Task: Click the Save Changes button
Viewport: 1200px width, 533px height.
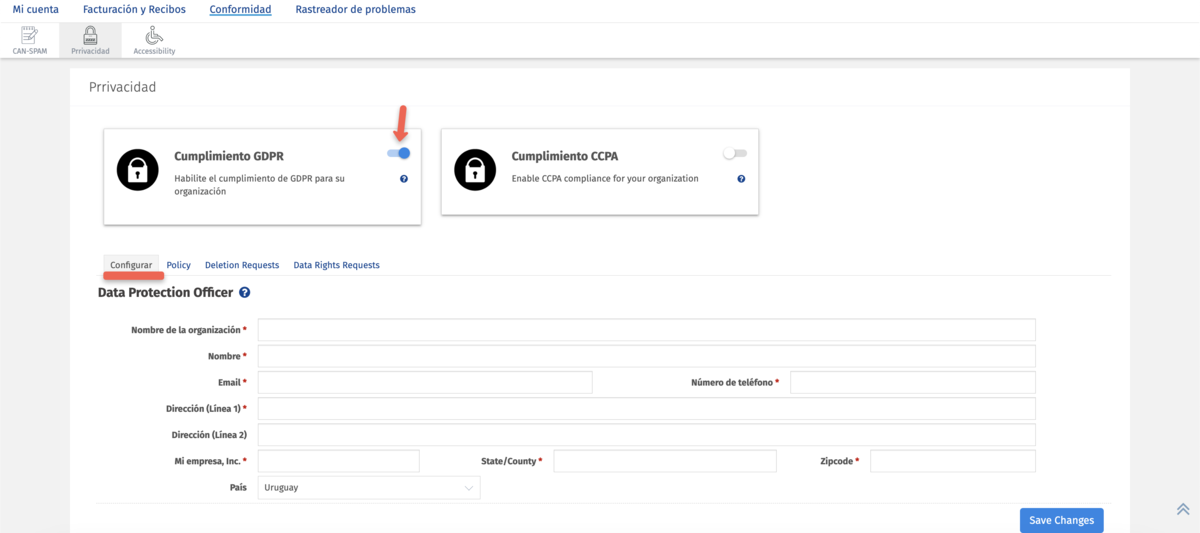Action: click(x=1061, y=520)
